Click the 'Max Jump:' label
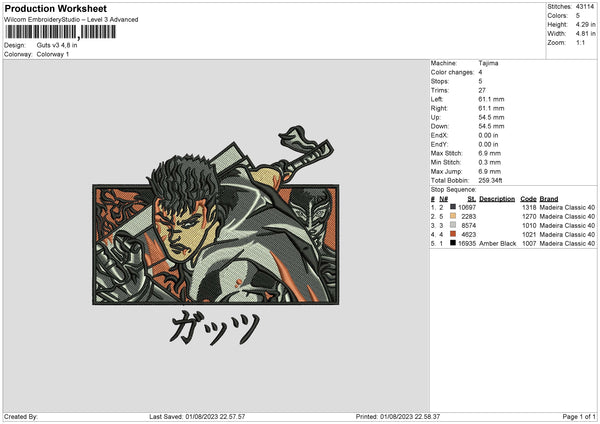Viewport: 600px width, 424px height. pyautogui.click(x=446, y=171)
